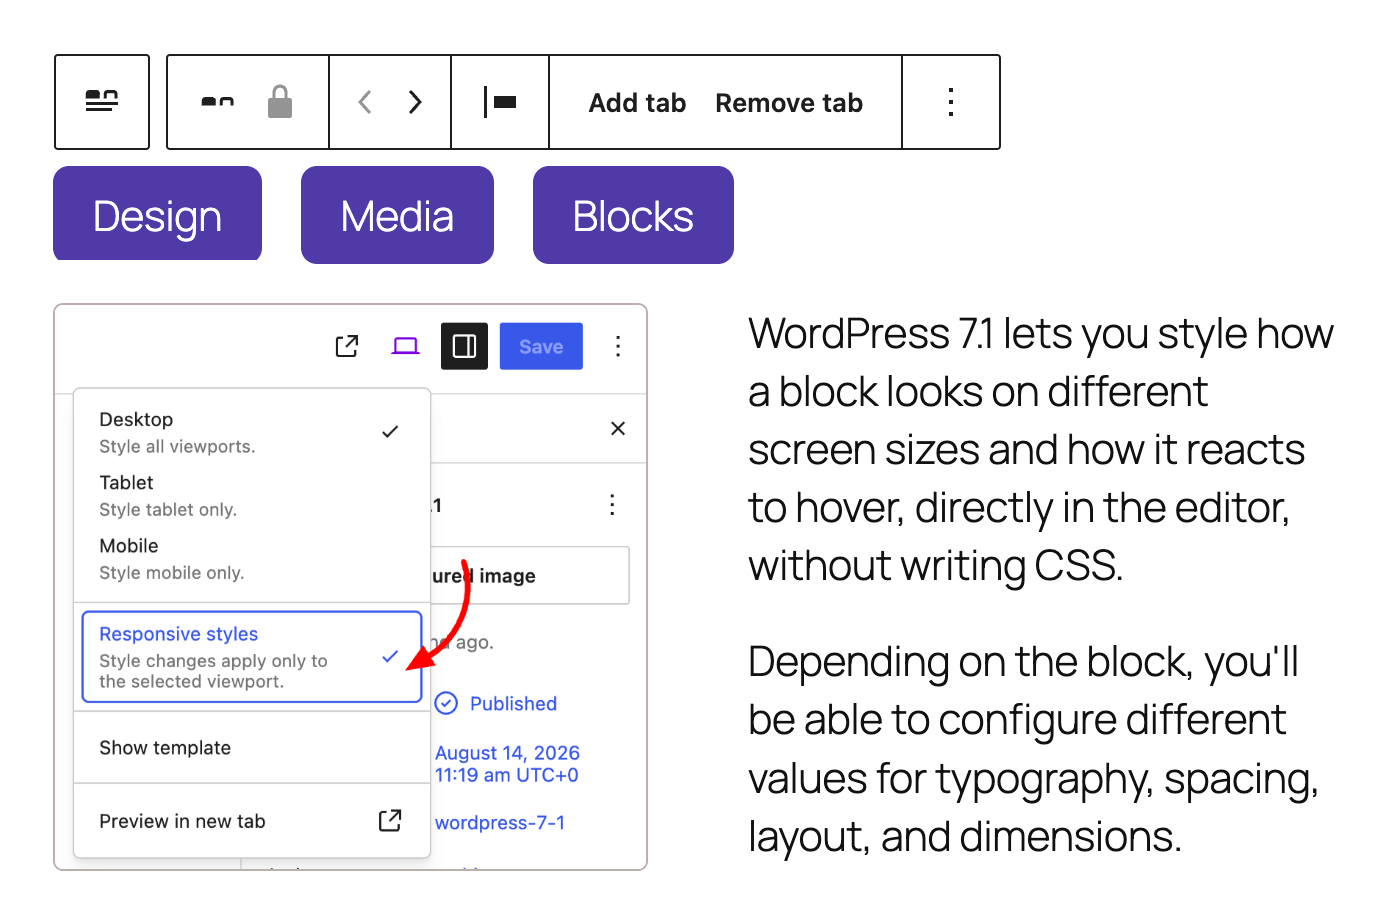This screenshot has height=904, width=1378.
Task: Switch to the Blocks tab
Action: (633, 215)
